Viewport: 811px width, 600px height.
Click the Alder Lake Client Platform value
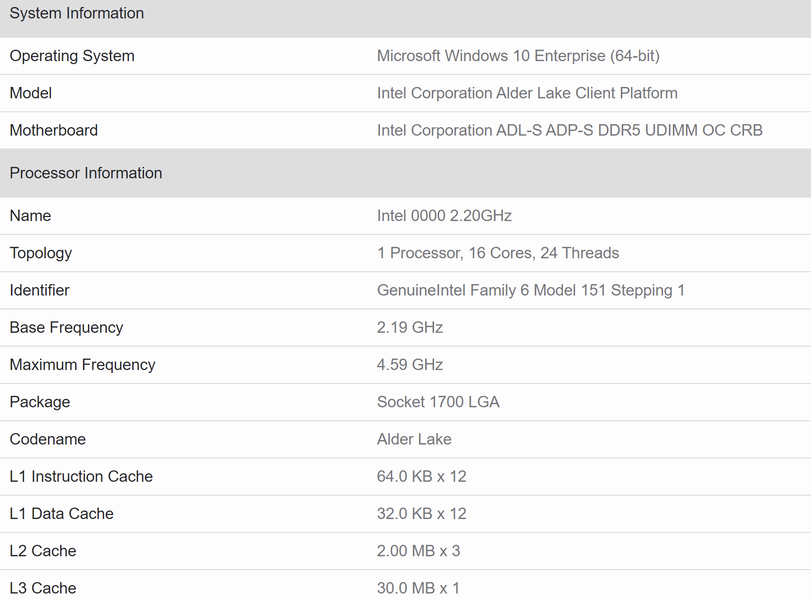point(527,93)
